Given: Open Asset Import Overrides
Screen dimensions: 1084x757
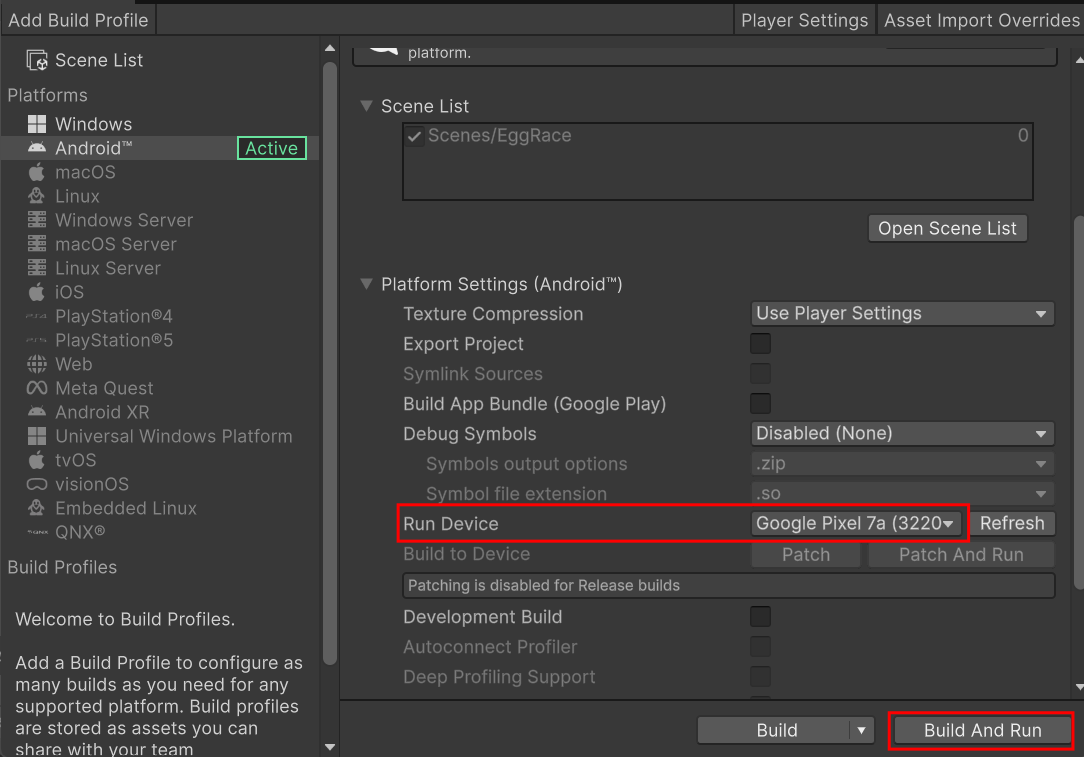Looking at the screenshot, I should click(981, 20).
